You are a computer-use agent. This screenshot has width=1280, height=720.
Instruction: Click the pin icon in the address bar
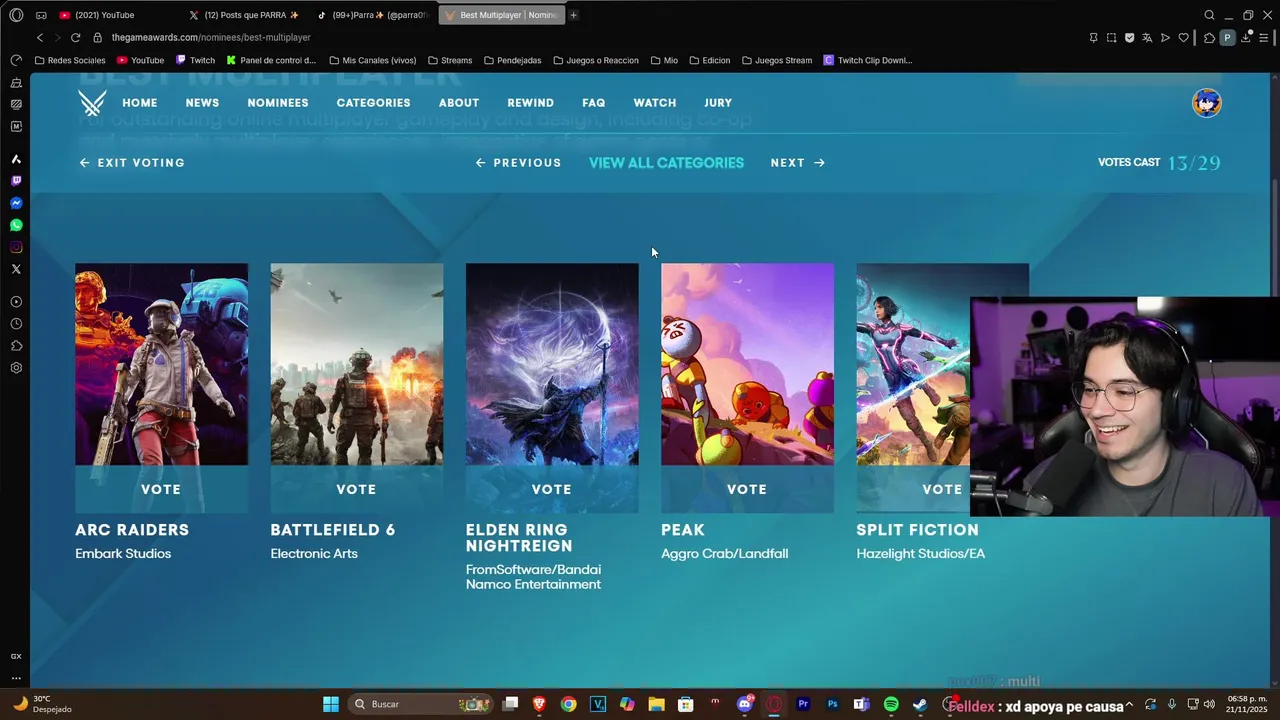point(1093,37)
